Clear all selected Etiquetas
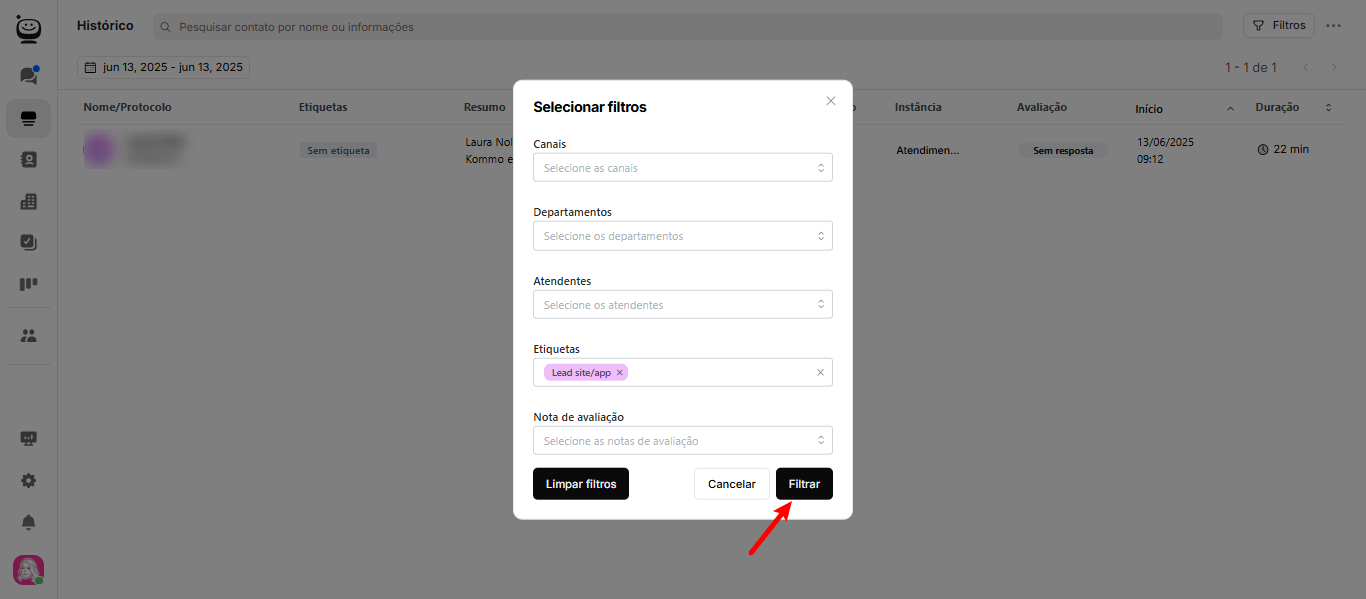 [820, 373]
